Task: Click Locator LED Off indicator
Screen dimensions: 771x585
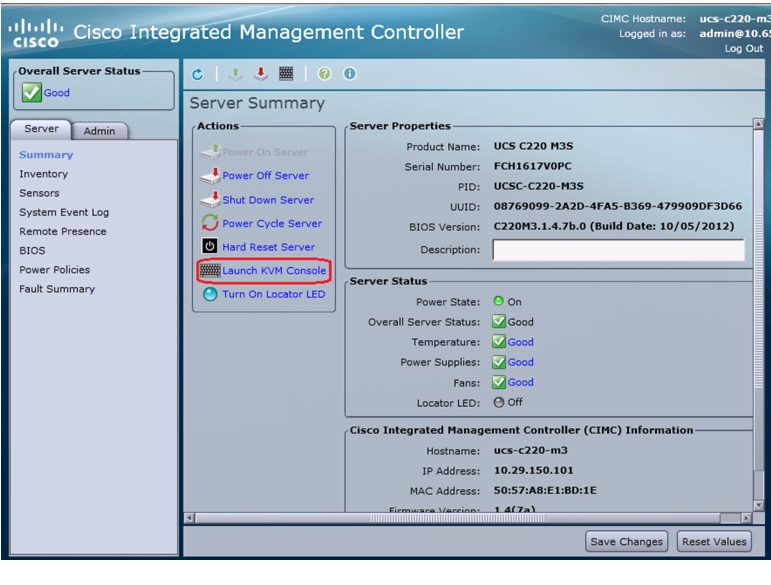Action: 499,402
